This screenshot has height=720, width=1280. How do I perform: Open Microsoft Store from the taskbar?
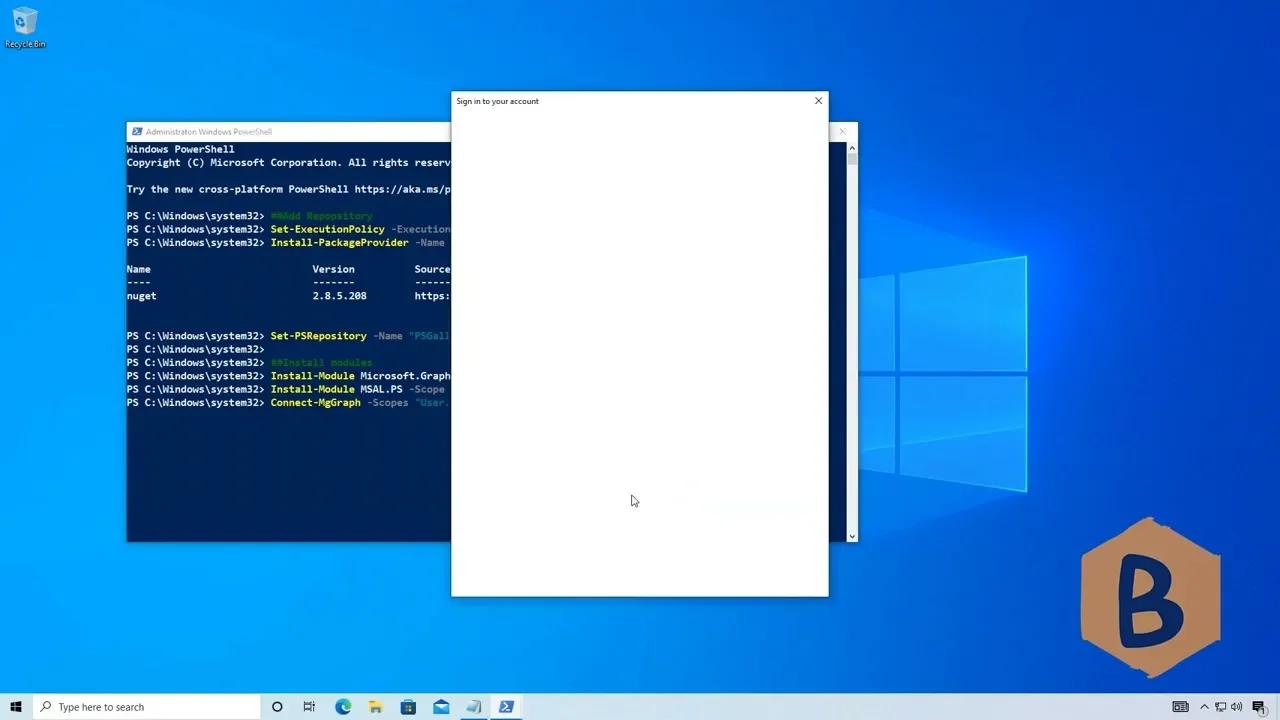click(x=408, y=707)
